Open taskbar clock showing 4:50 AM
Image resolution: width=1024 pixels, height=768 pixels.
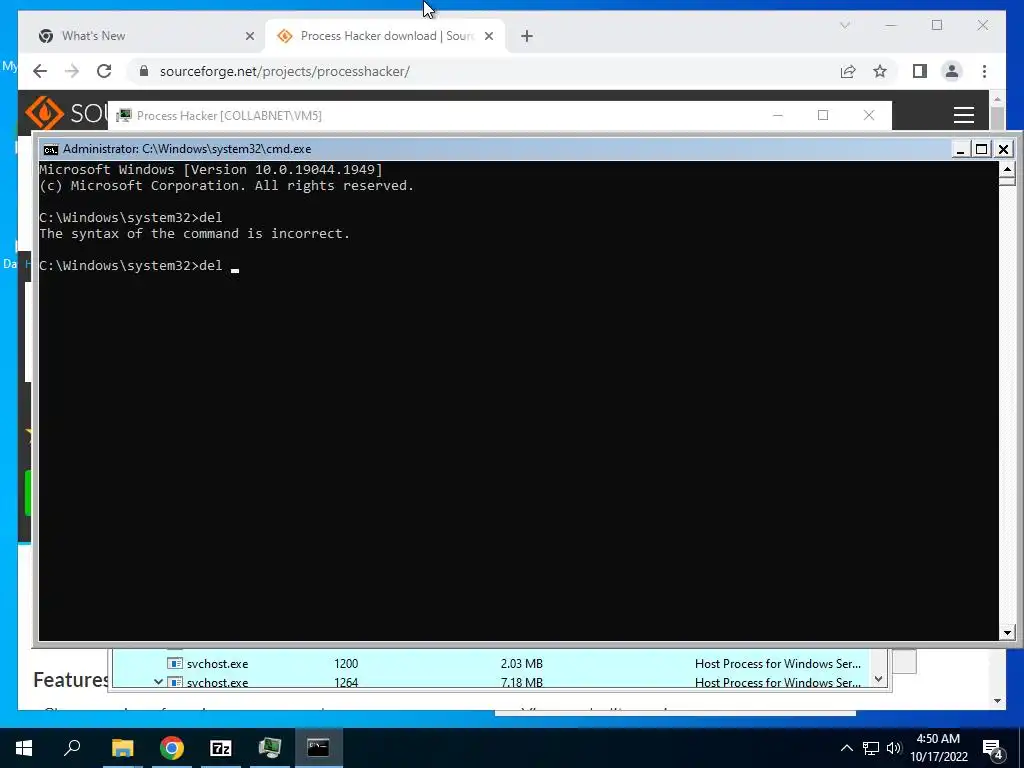[938, 748]
